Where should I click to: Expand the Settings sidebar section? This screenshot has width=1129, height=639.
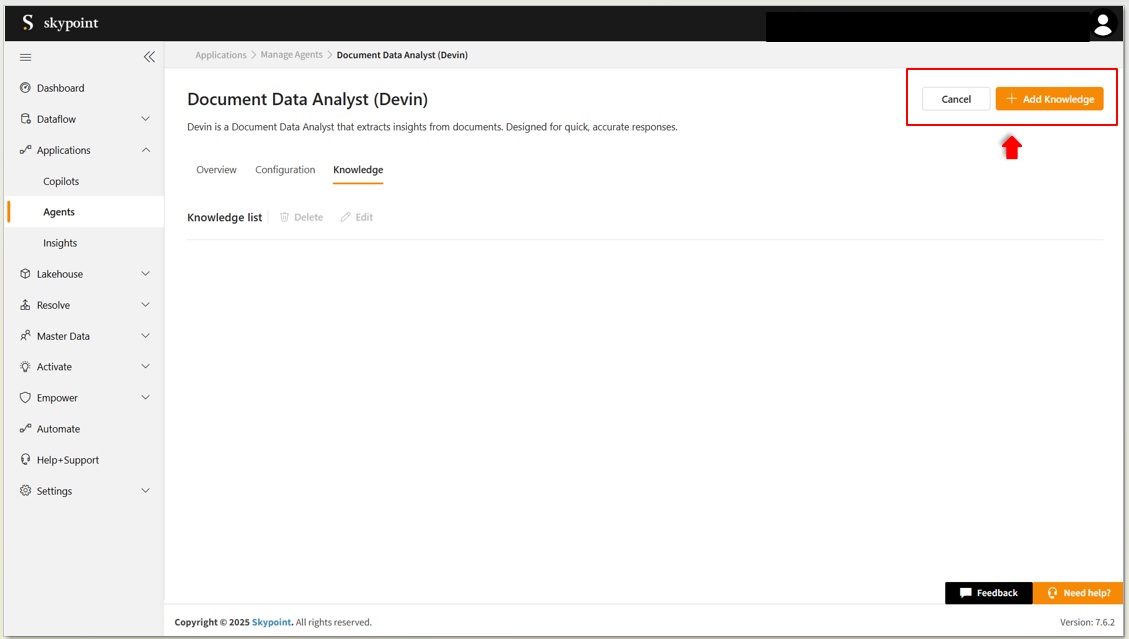(x=145, y=491)
